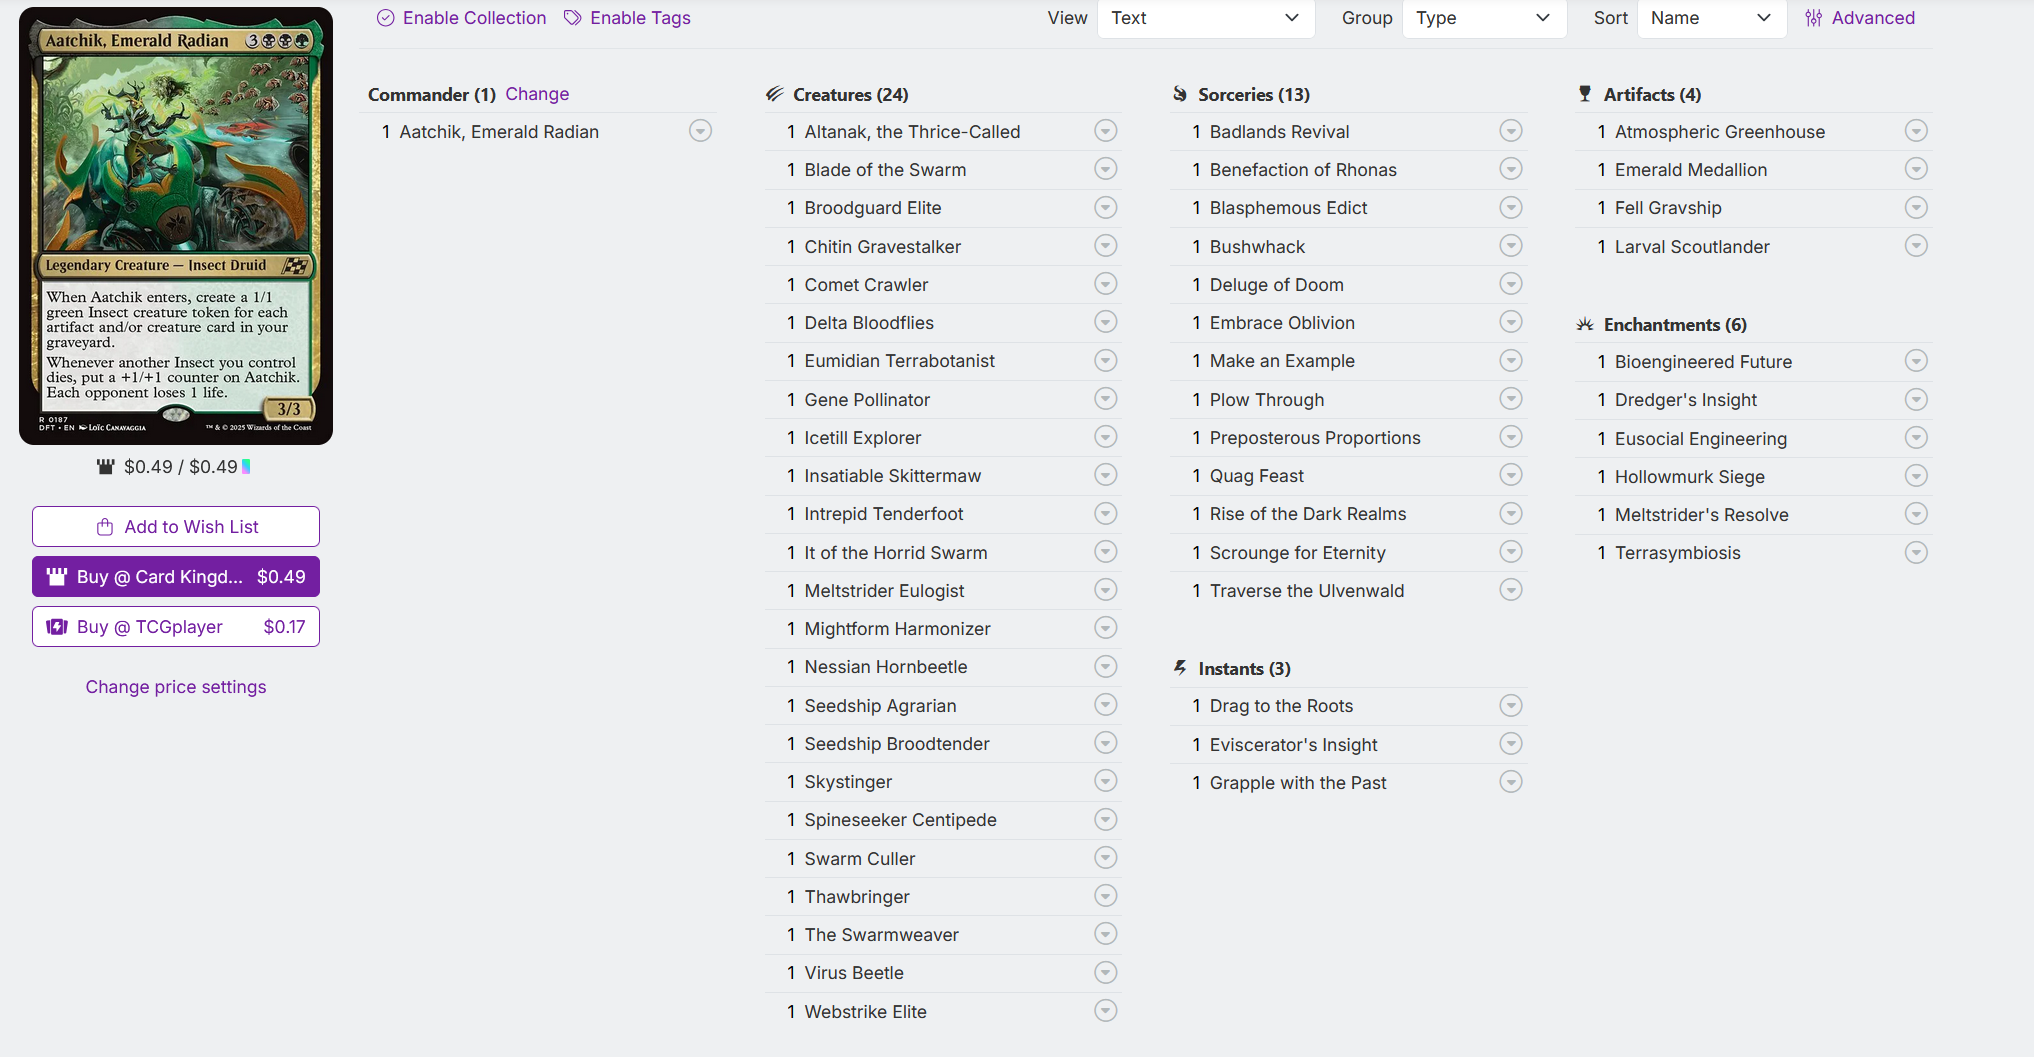
Task: Expand menu for Eviscerator's Insight
Action: click(x=1511, y=744)
